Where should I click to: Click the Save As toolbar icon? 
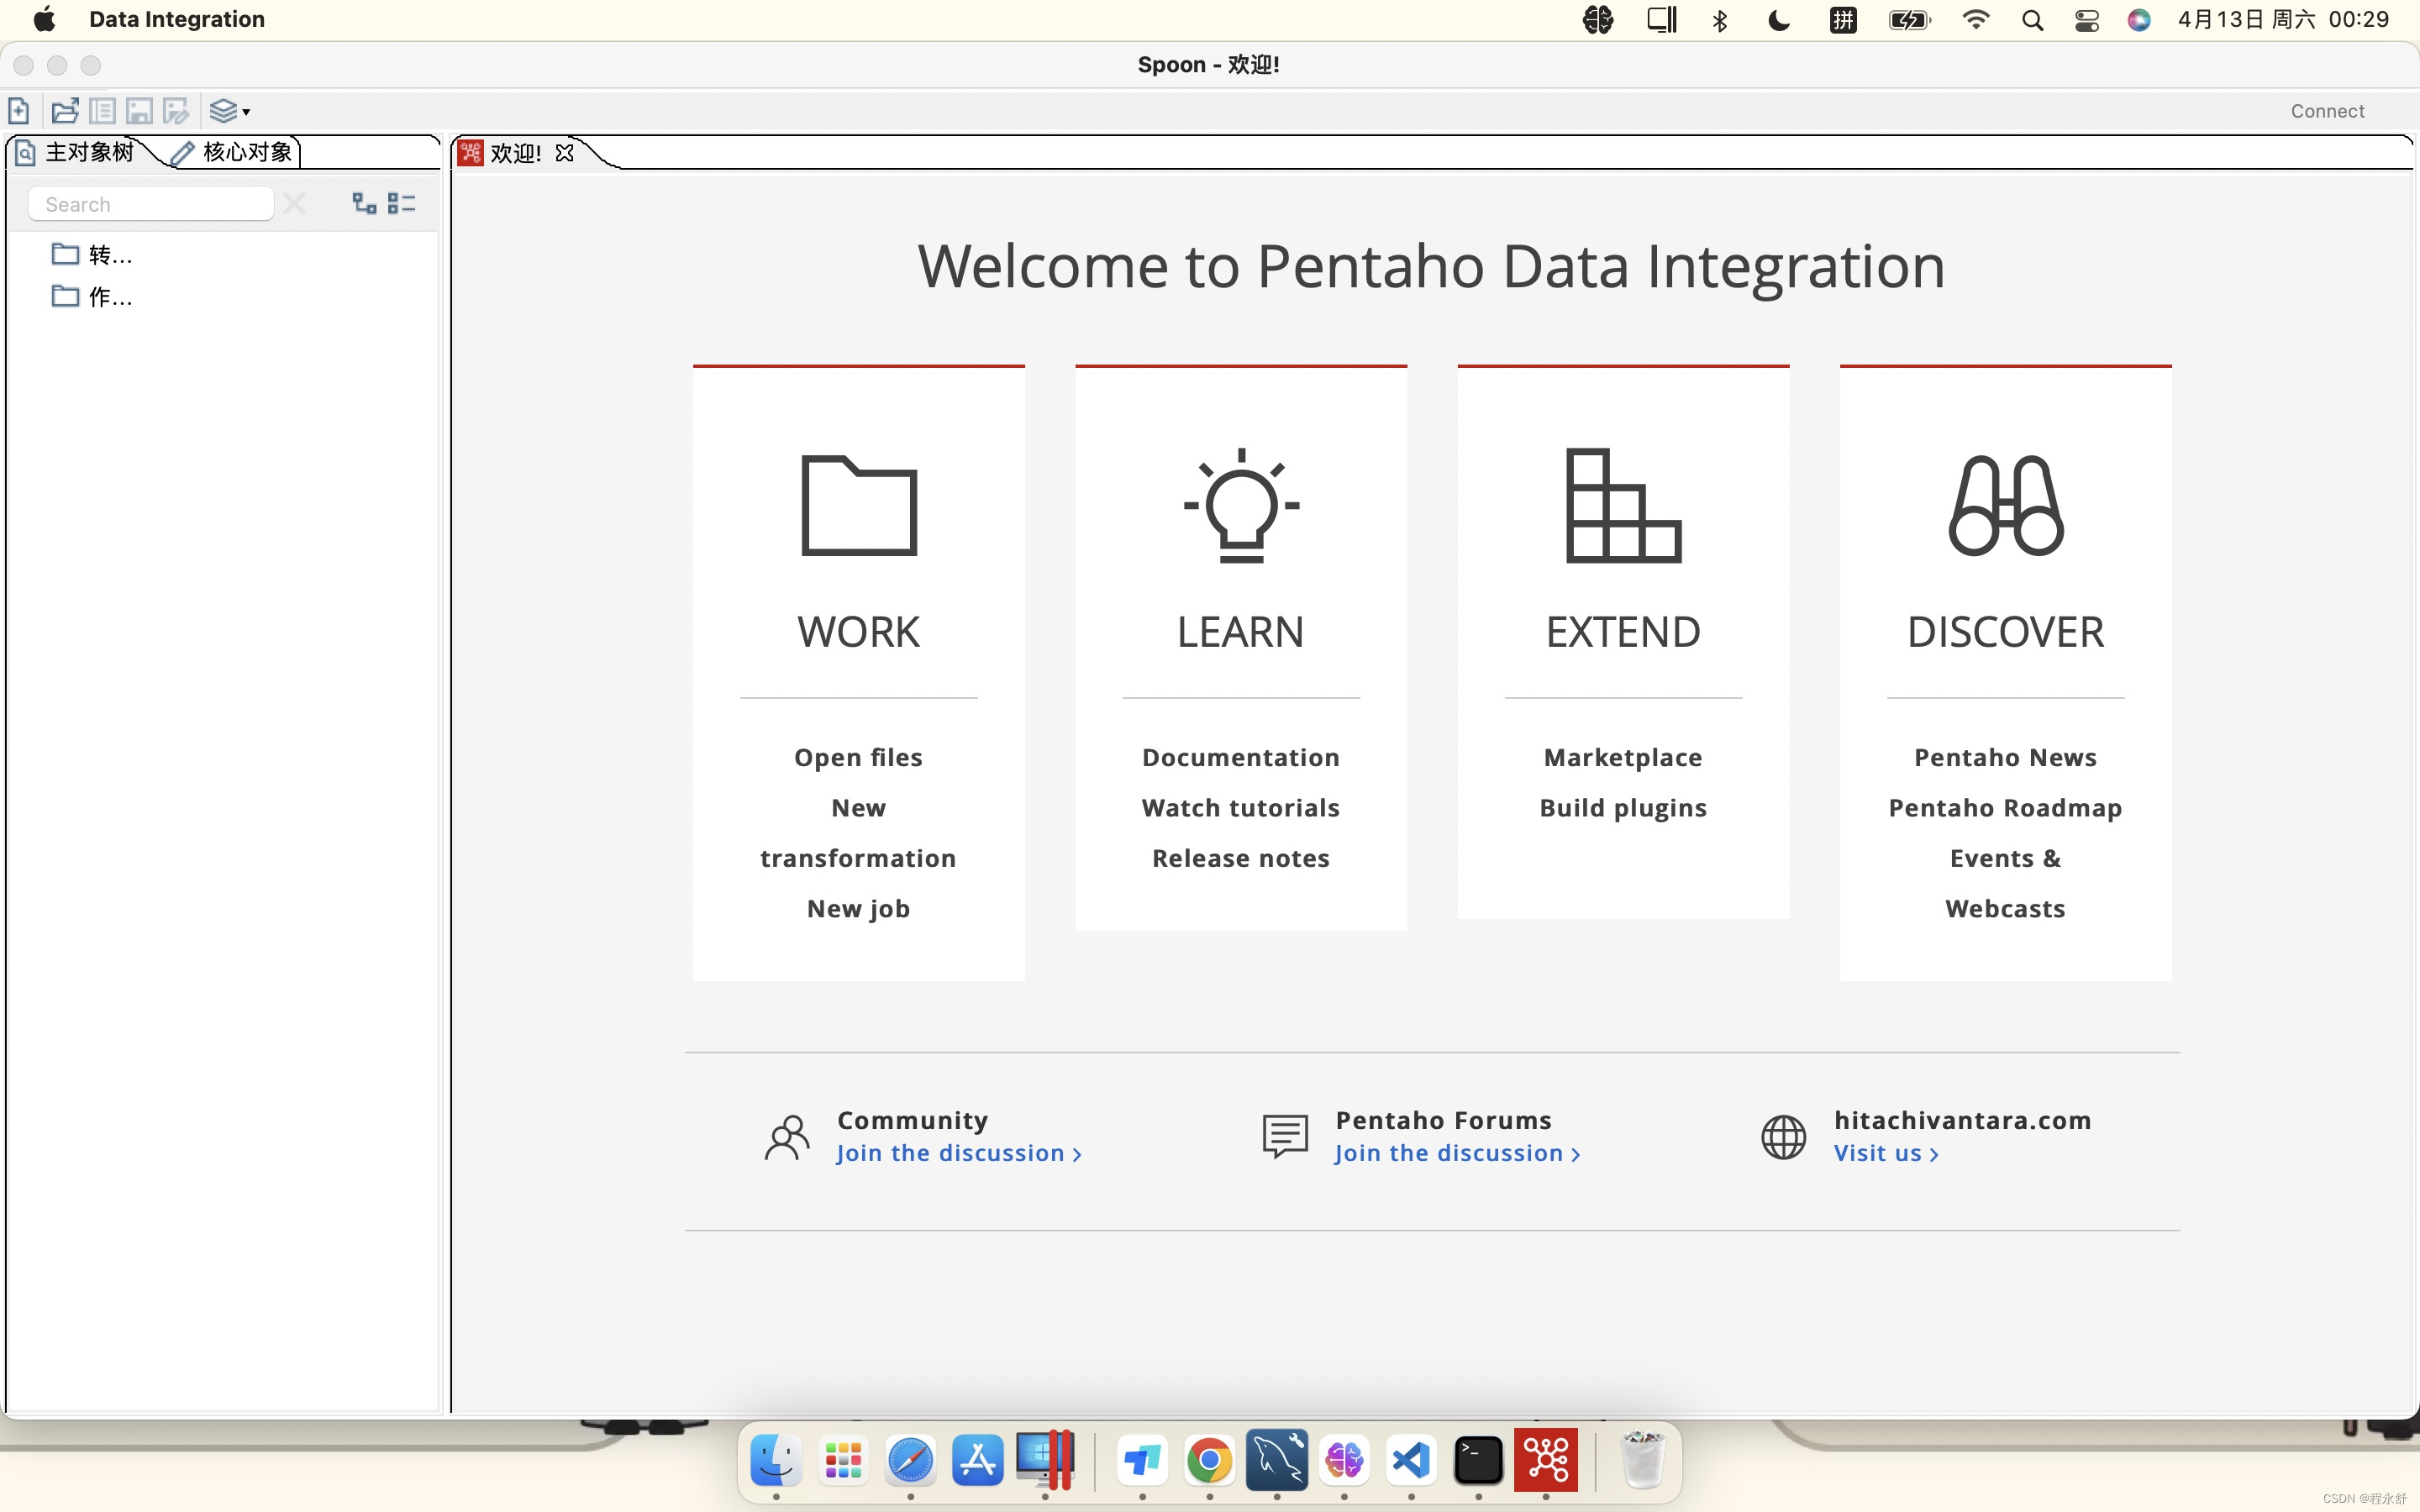click(x=176, y=111)
